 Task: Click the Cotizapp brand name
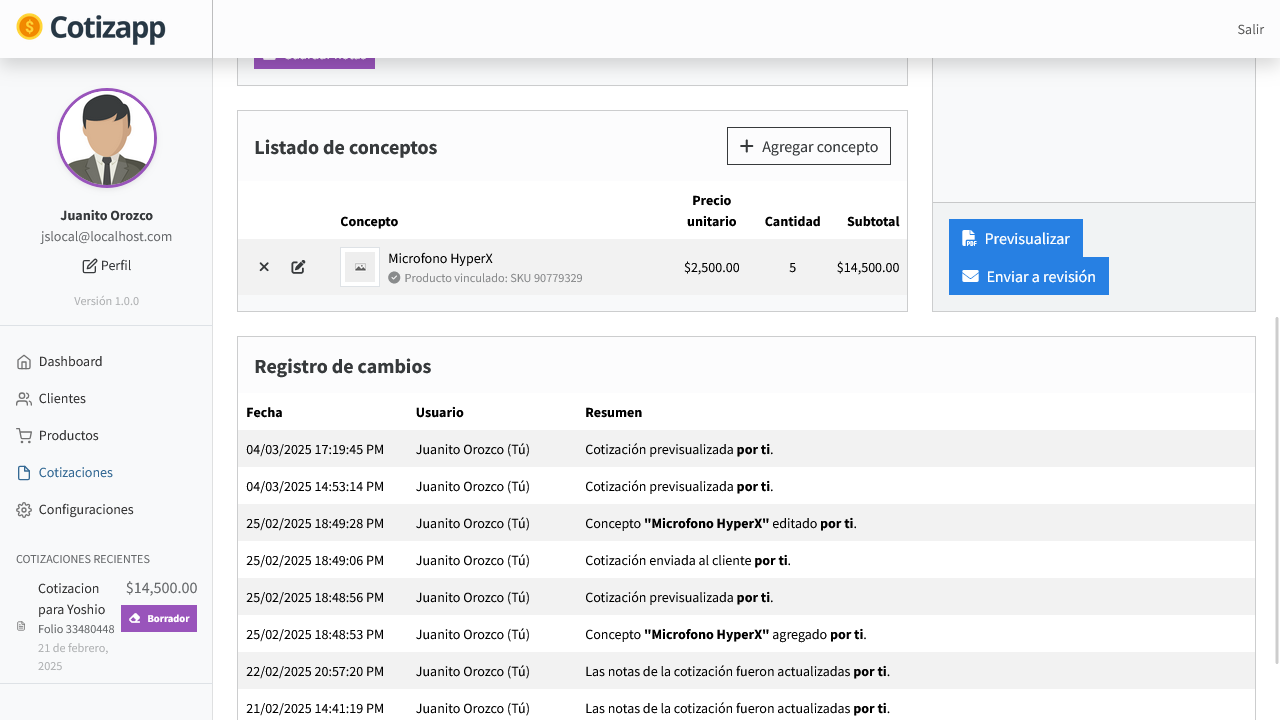click(x=107, y=28)
